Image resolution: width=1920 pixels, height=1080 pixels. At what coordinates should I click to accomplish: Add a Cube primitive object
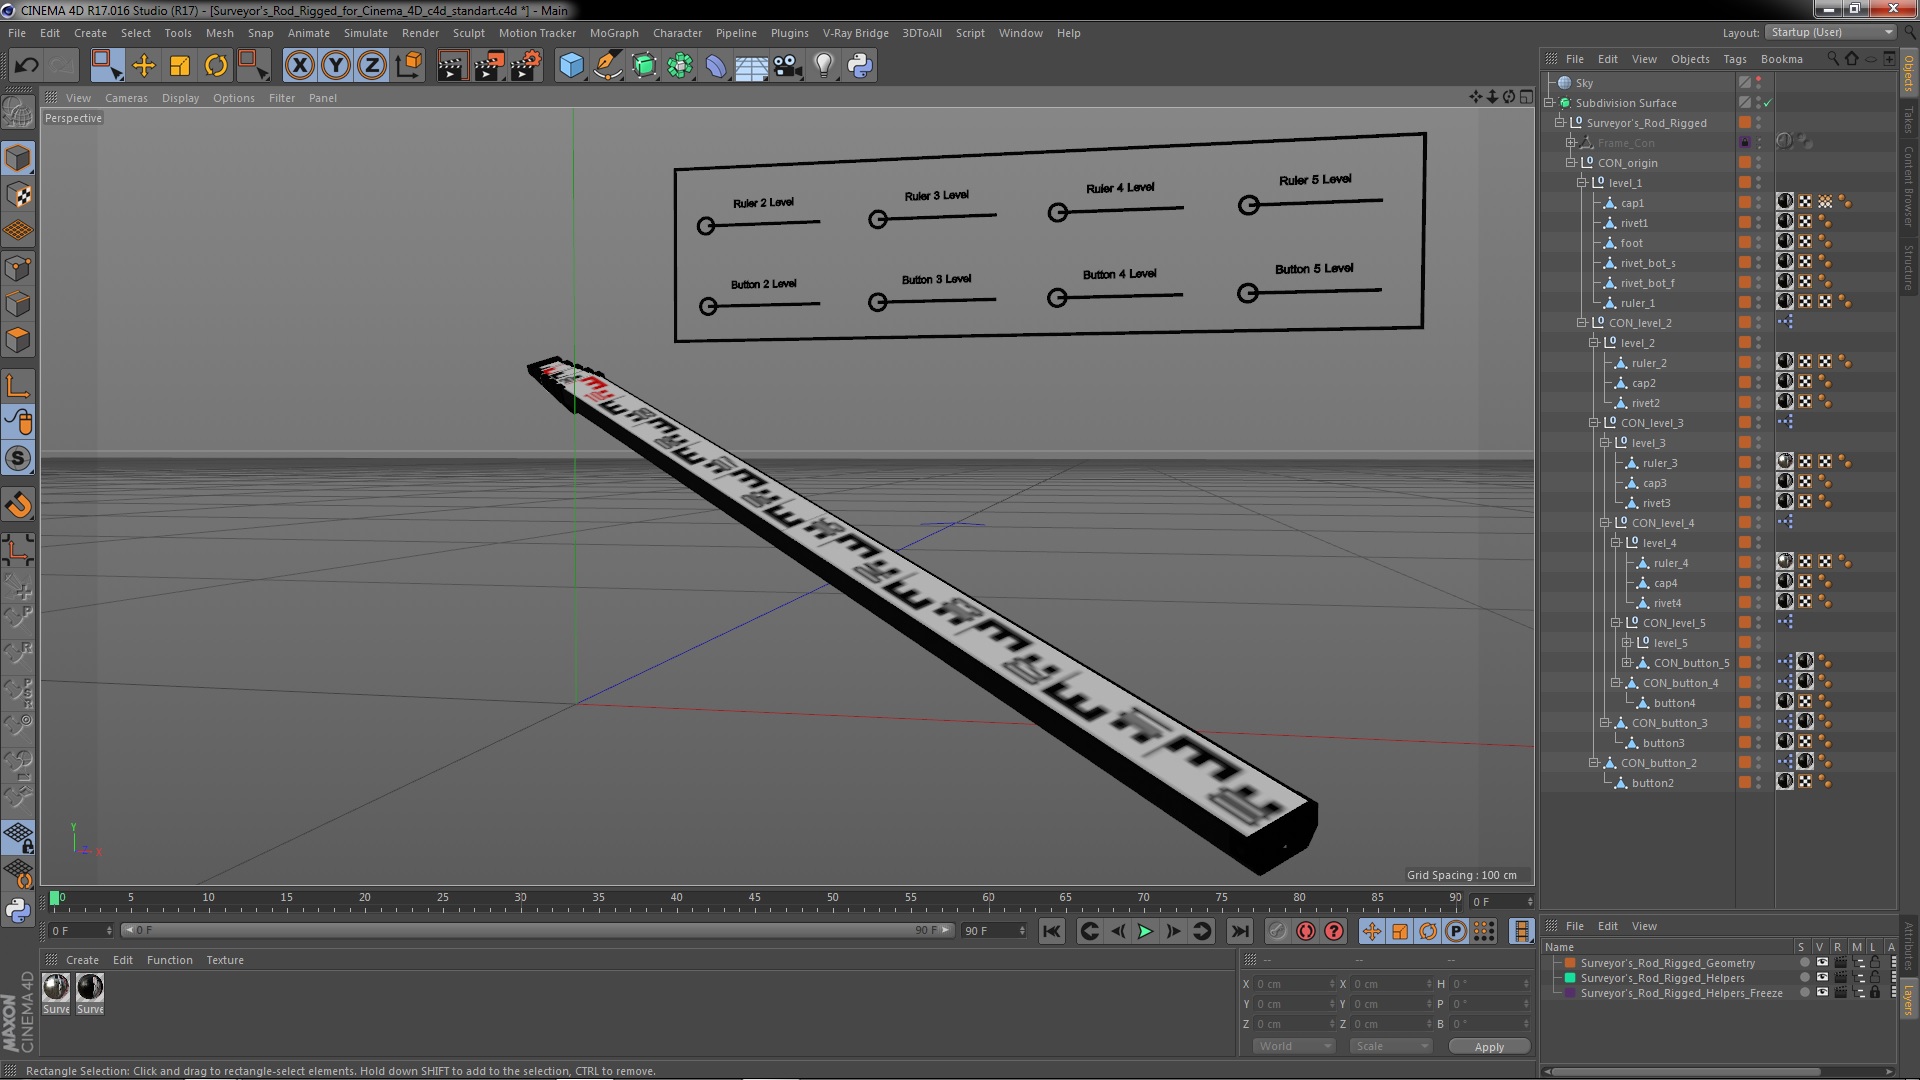[x=571, y=66]
